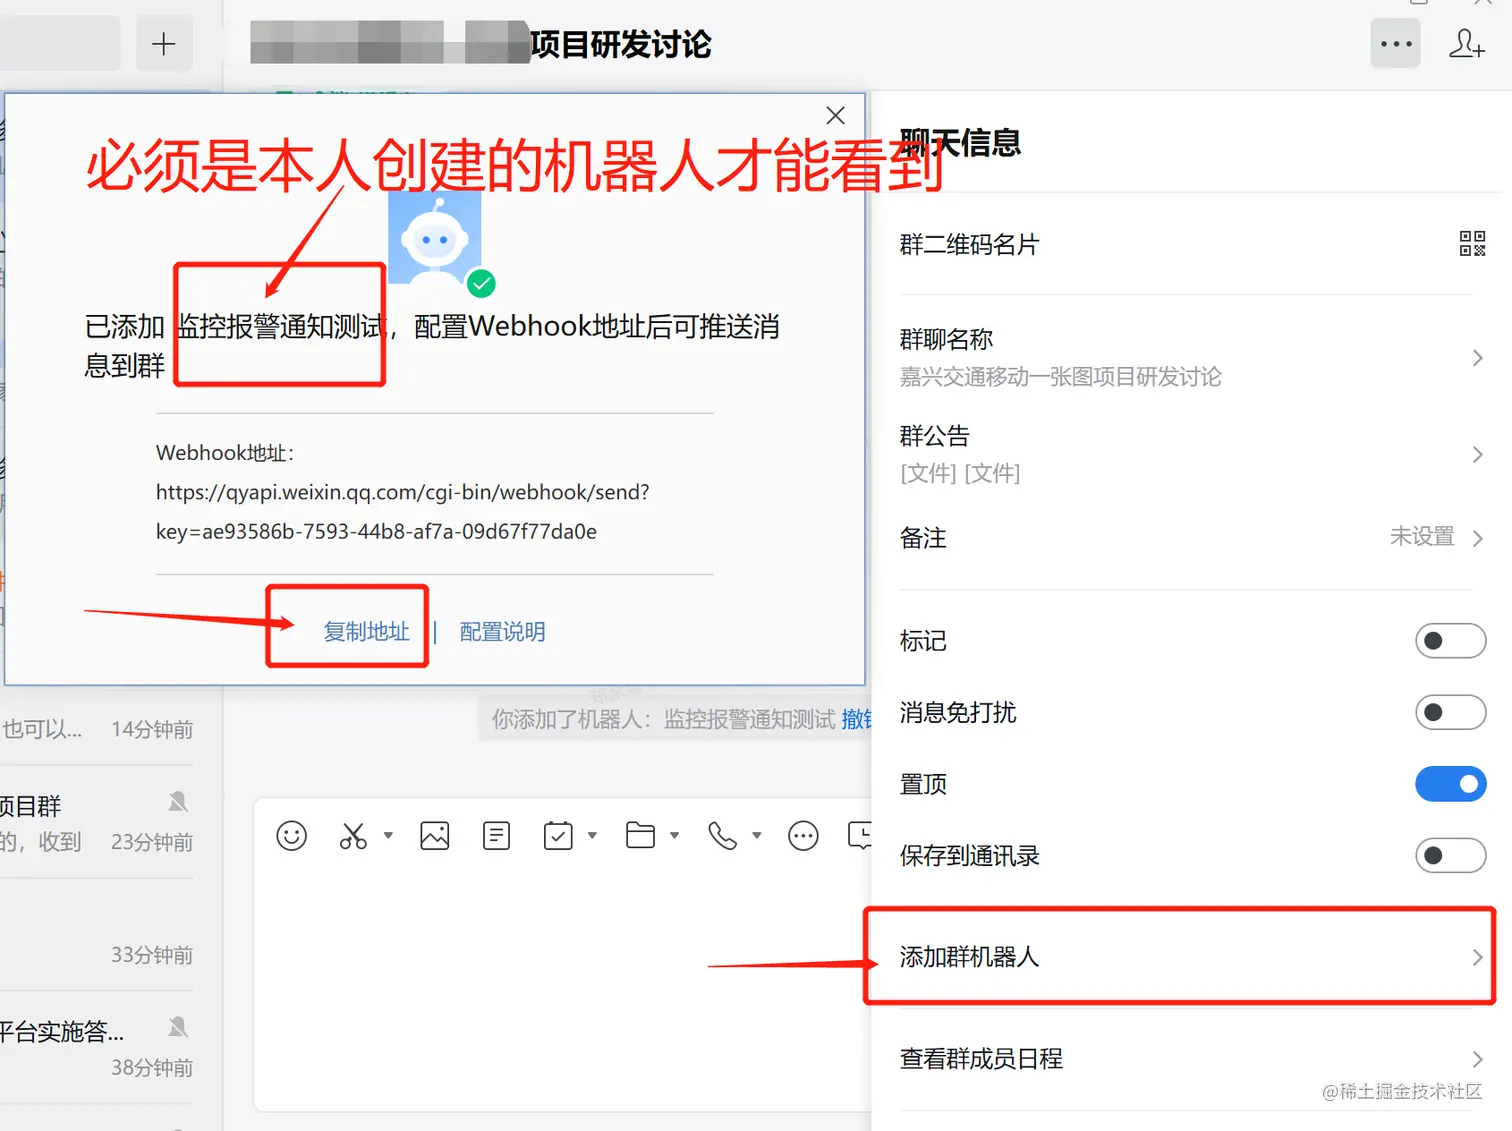Select the send file folder icon
The width and height of the screenshot is (1512, 1131).
pyautogui.click(x=640, y=835)
